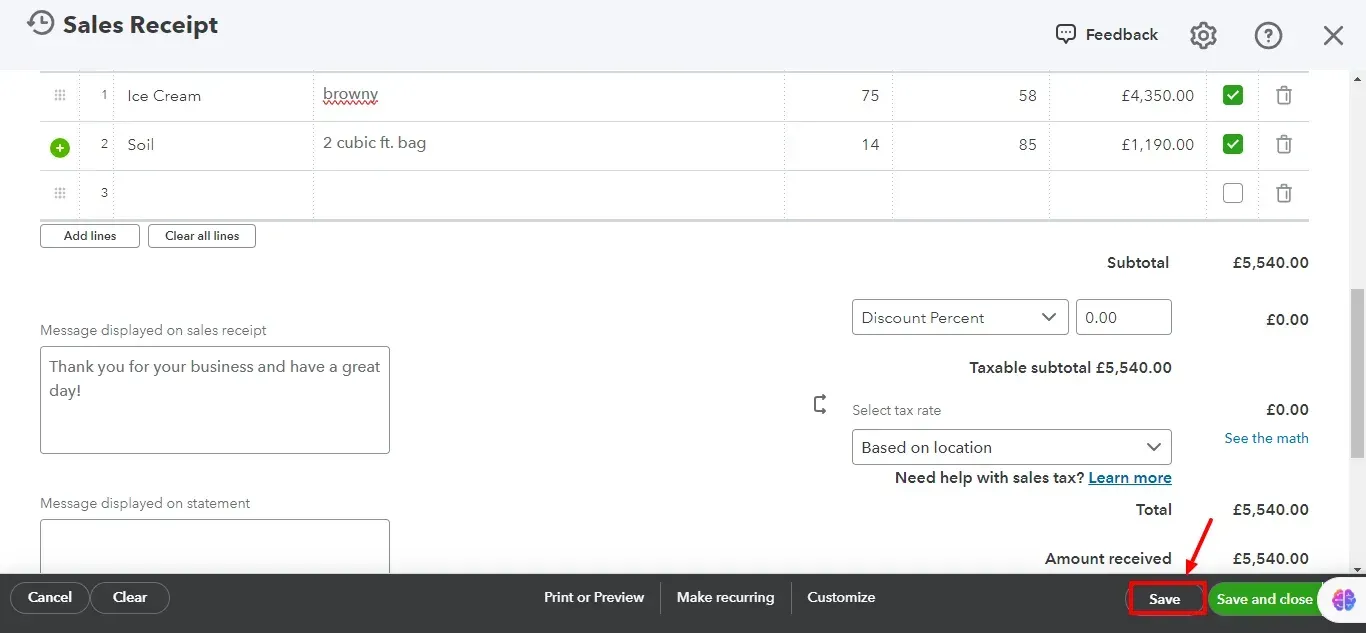Choose Make recurring from the footer
The height and width of the screenshot is (633, 1366).
[x=725, y=597]
